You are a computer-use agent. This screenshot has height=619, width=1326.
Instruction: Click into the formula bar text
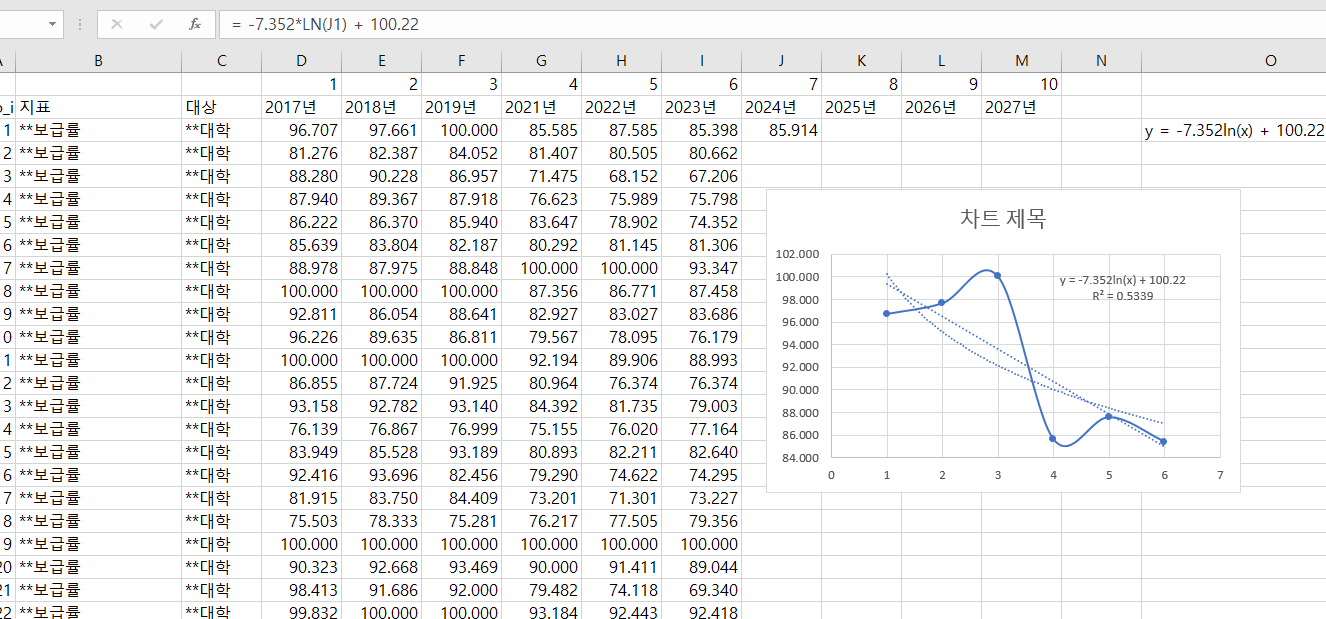click(x=772, y=24)
